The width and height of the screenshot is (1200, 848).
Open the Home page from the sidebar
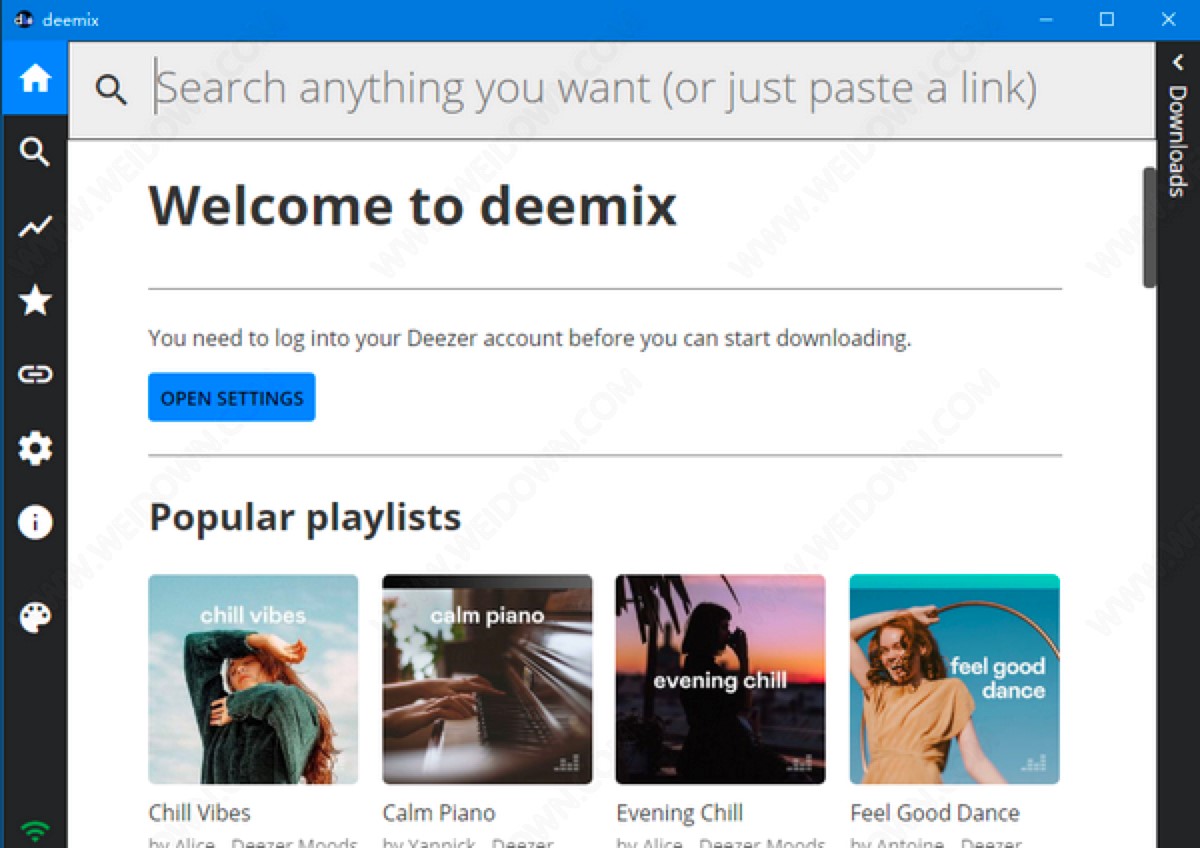[x=35, y=80]
